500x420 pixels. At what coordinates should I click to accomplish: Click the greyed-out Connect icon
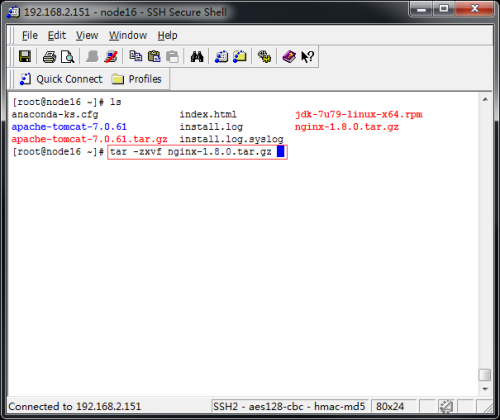tap(92, 56)
